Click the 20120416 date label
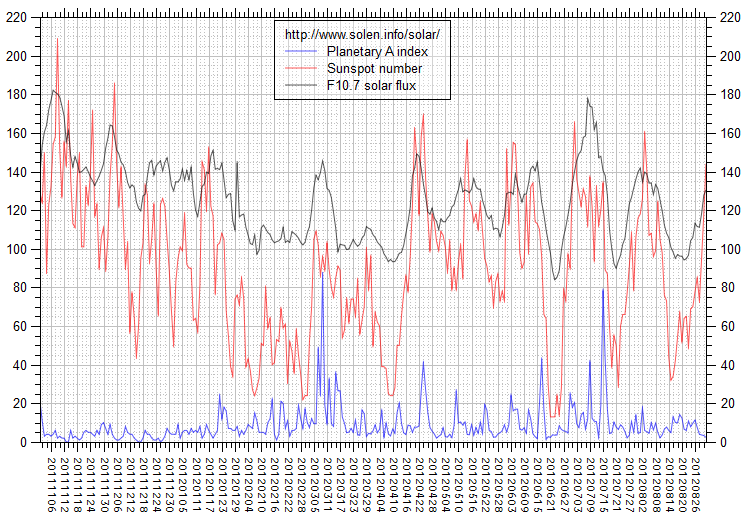The image size is (752, 529). click(x=407, y=485)
